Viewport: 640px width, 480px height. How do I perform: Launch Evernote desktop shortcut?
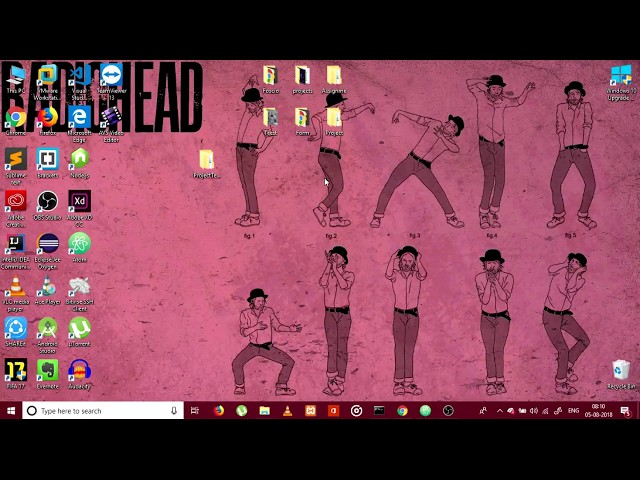point(47,375)
